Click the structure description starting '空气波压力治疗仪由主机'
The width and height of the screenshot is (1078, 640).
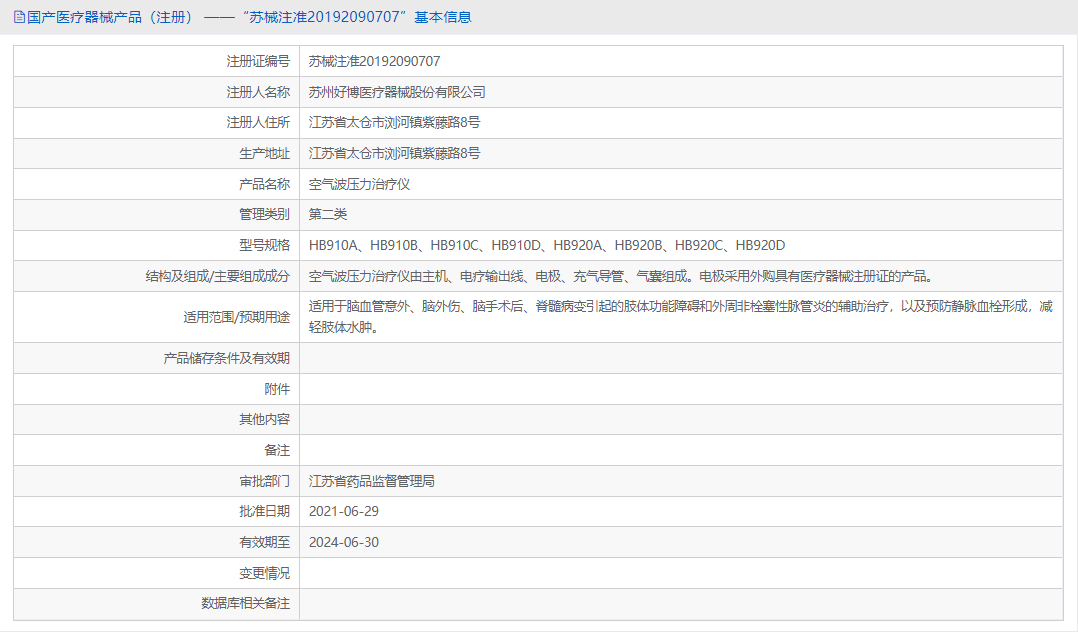click(x=621, y=276)
